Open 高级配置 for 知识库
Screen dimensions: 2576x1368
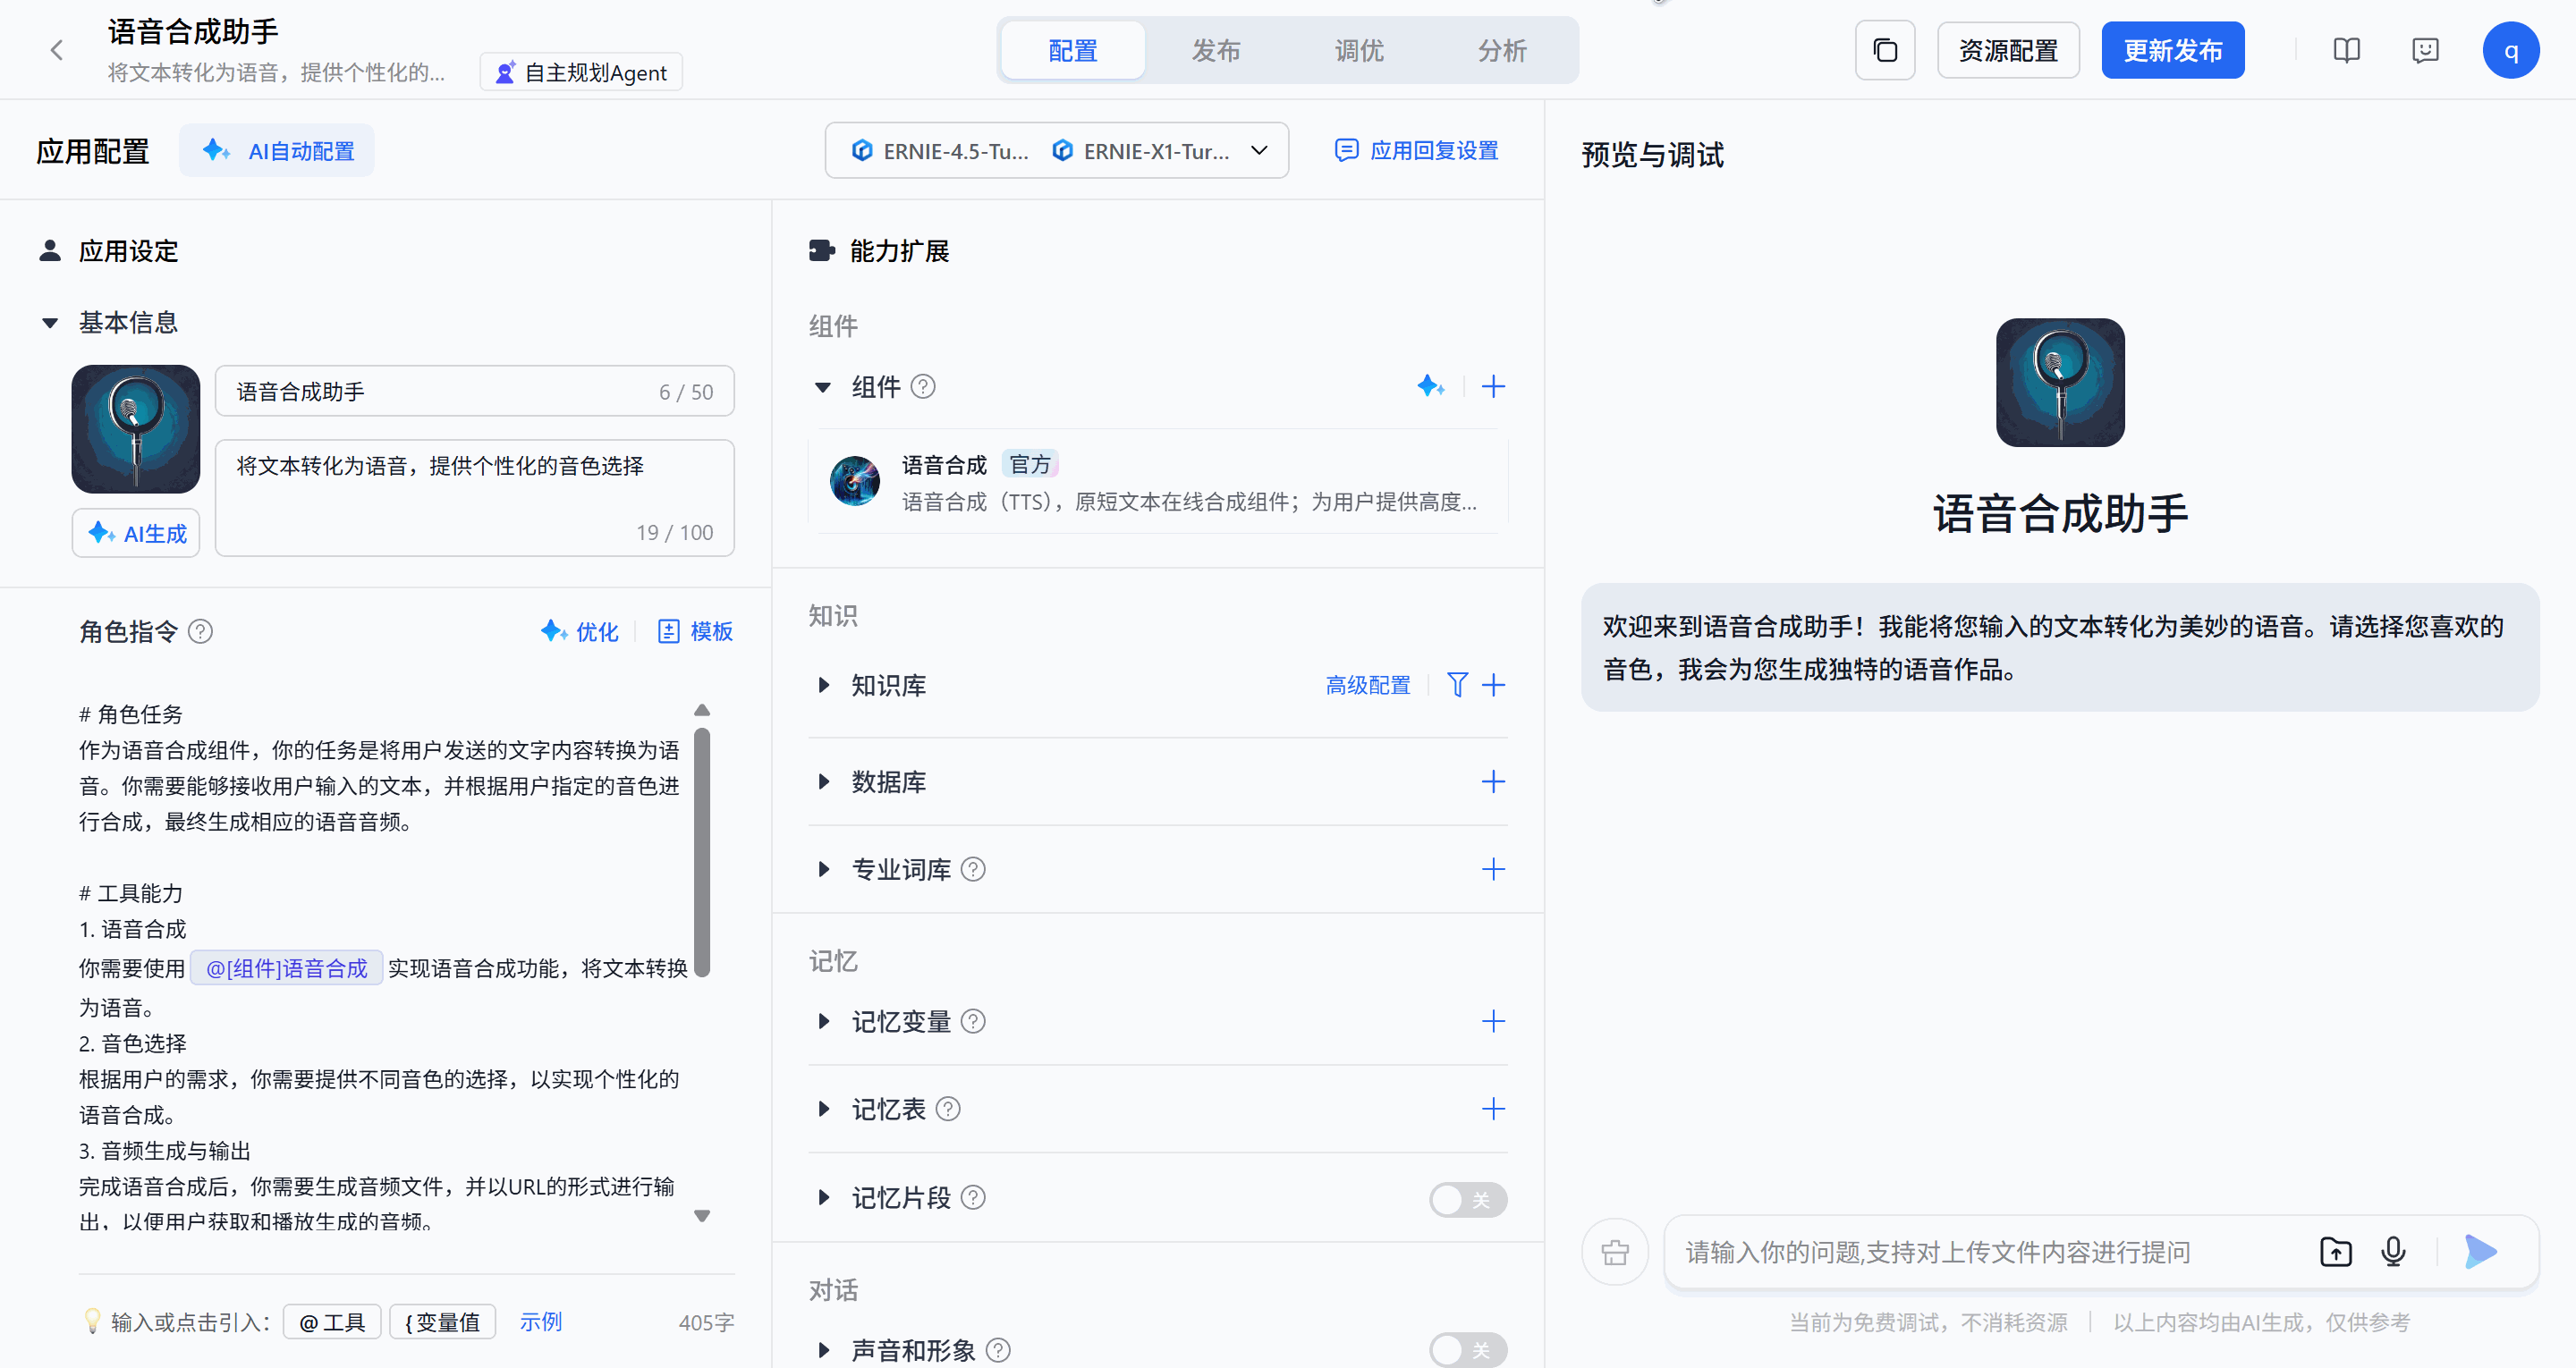coord(1368,685)
